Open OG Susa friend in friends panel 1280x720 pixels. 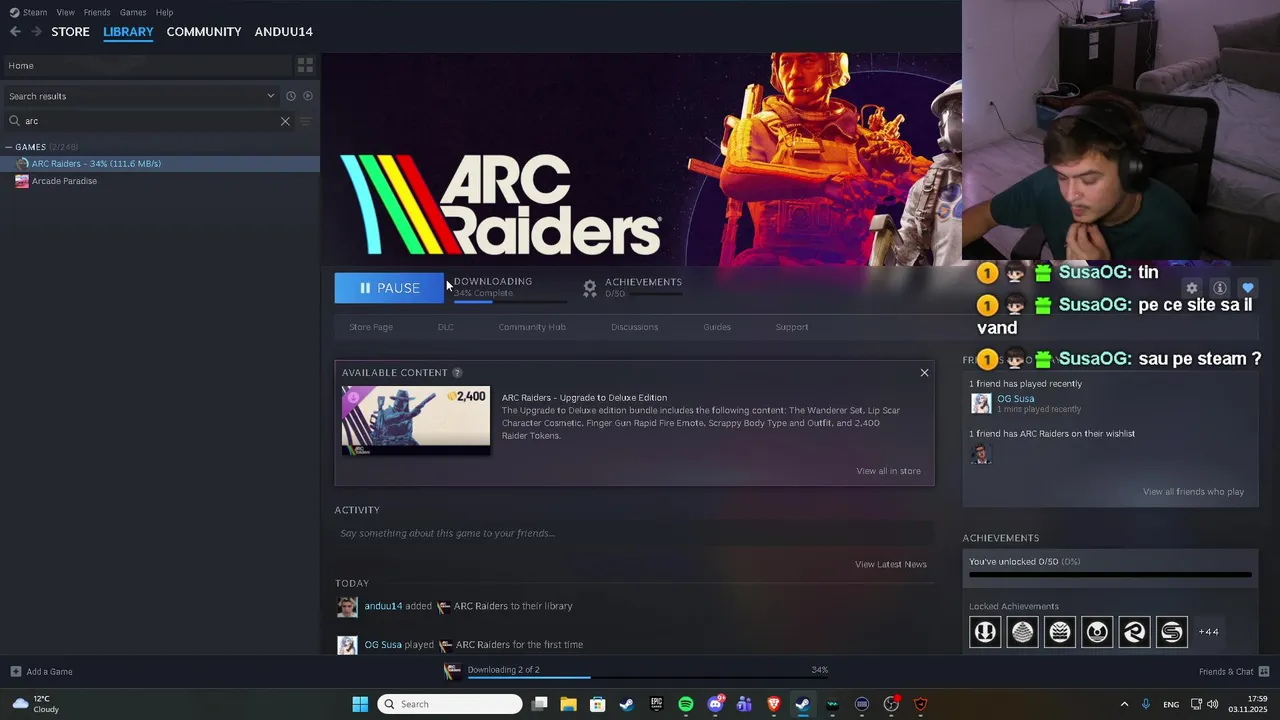pos(1015,399)
